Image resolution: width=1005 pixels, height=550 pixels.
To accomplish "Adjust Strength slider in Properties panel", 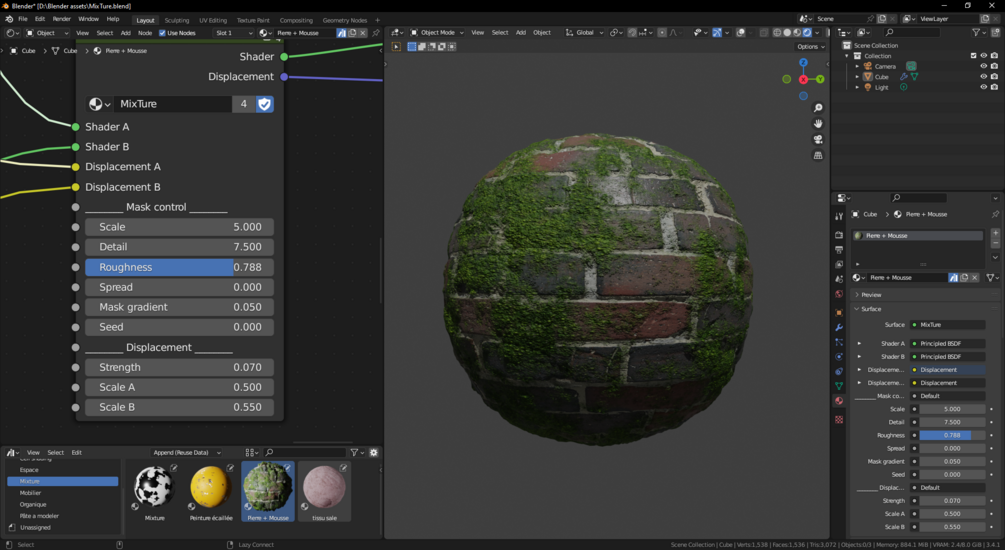I will (x=952, y=501).
